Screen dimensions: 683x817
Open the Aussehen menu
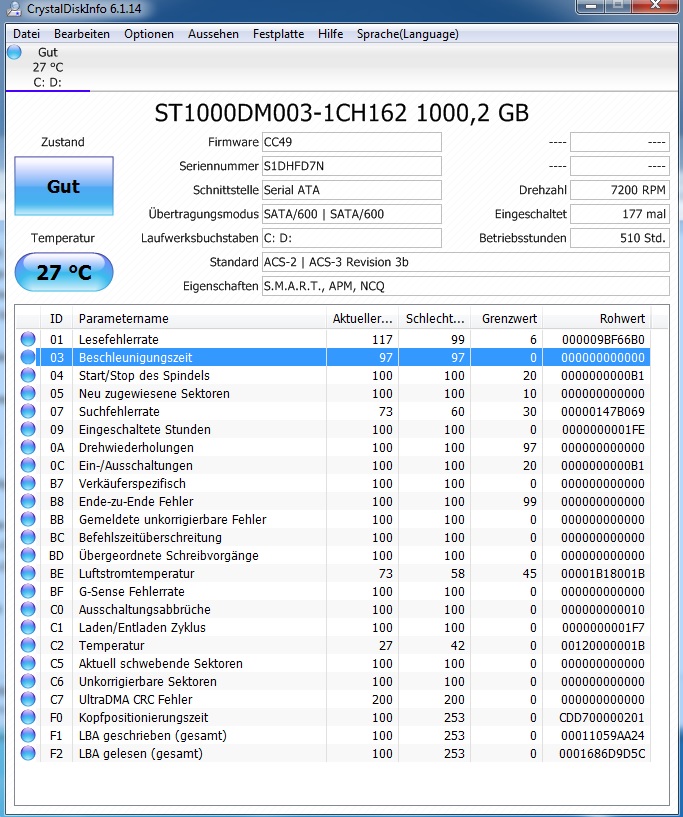click(213, 34)
